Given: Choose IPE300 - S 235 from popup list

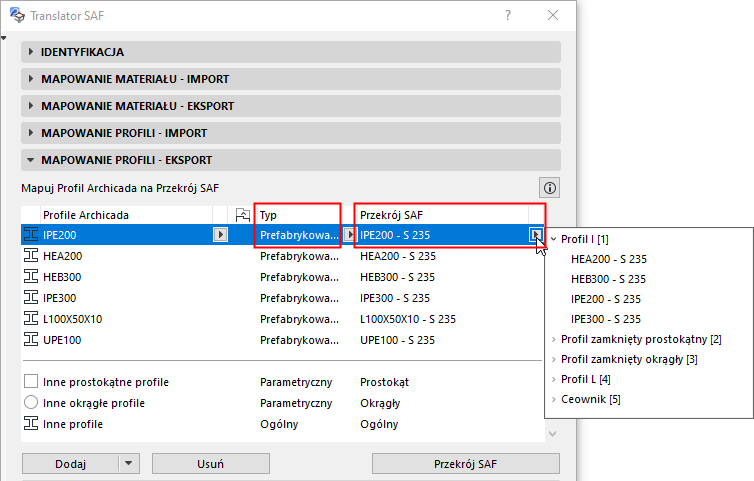Looking at the screenshot, I should point(606,319).
